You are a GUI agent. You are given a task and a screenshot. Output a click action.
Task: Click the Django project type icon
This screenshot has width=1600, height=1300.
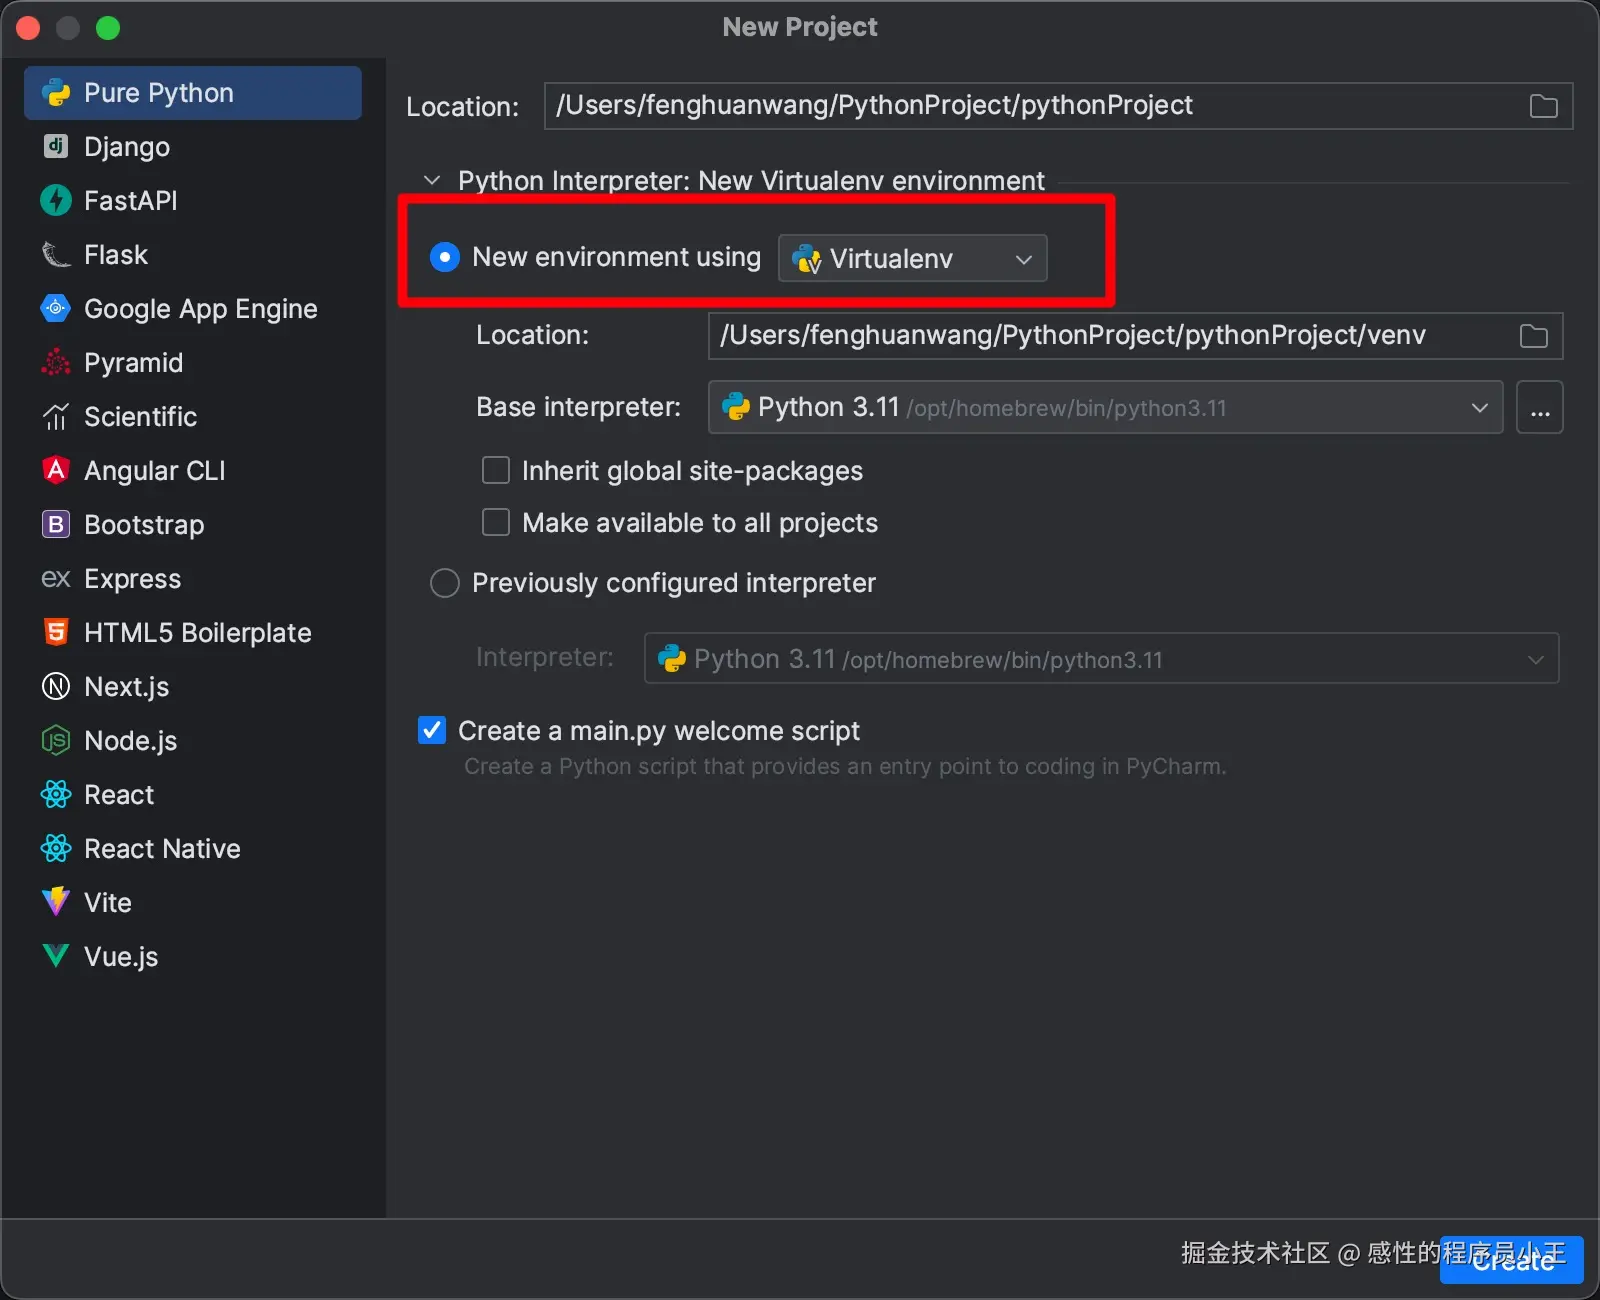[x=56, y=147]
